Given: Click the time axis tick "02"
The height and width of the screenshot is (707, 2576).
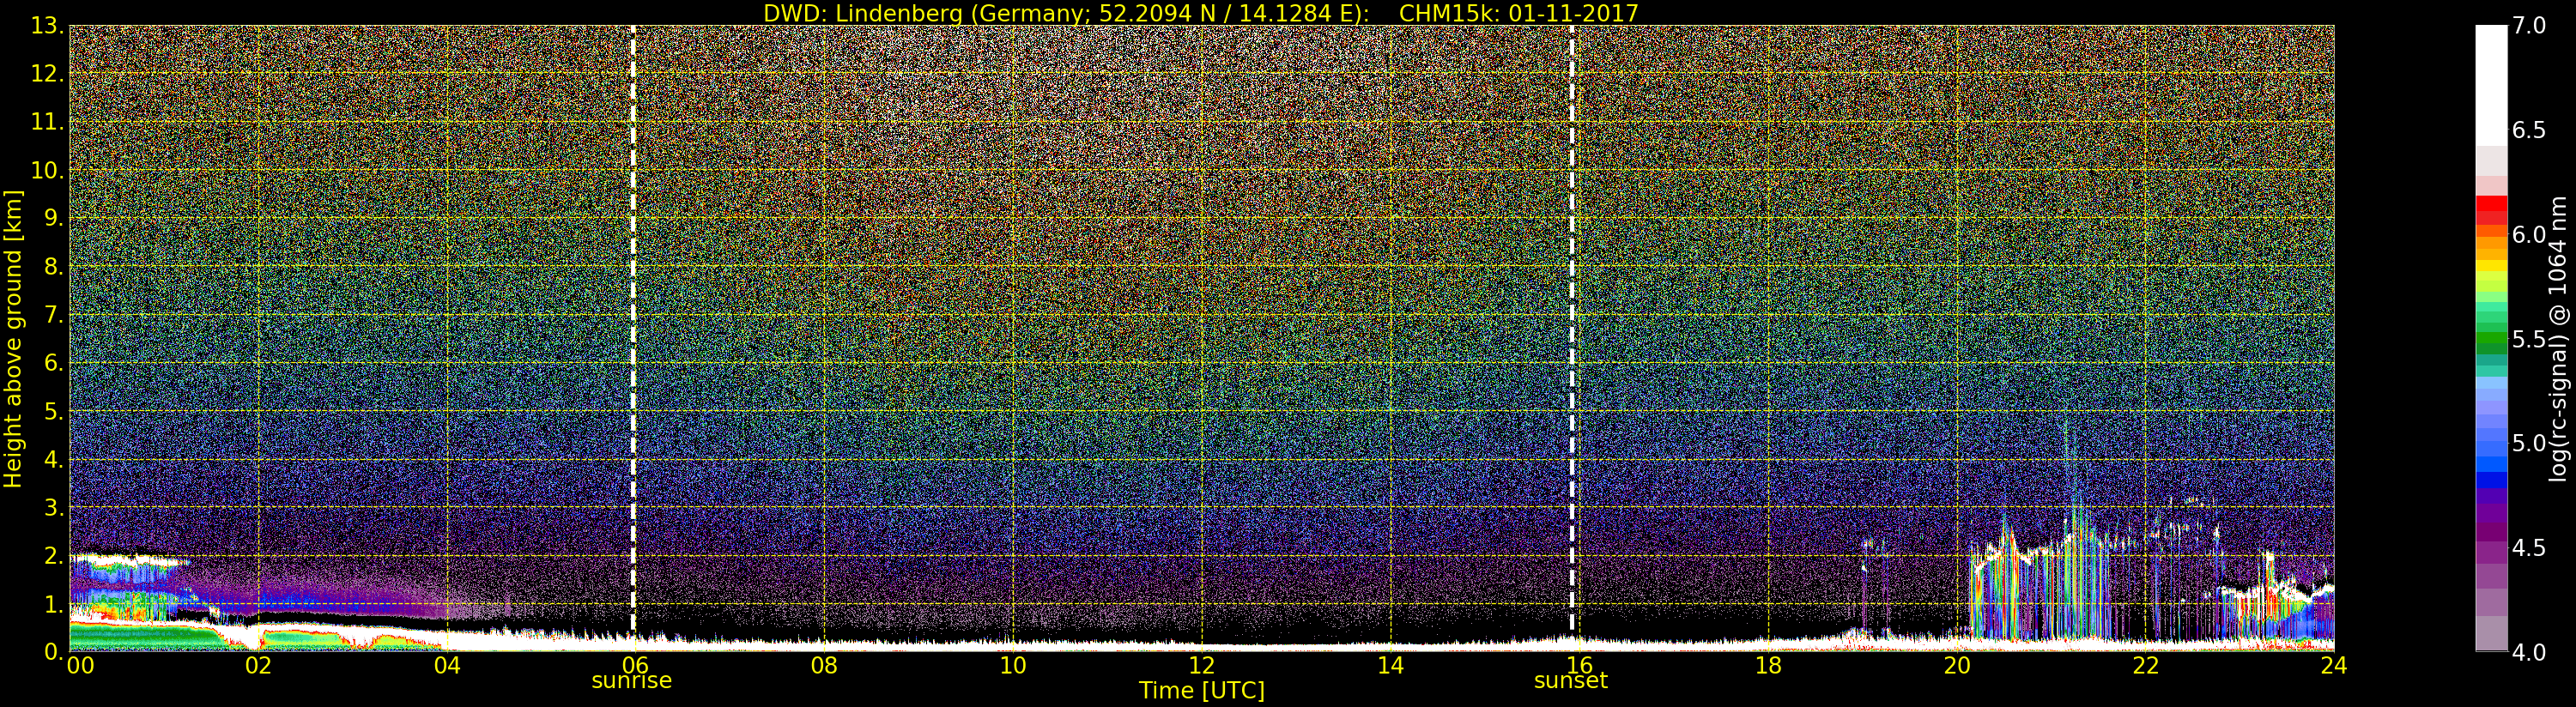Looking at the screenshot, I should [258, 666].
